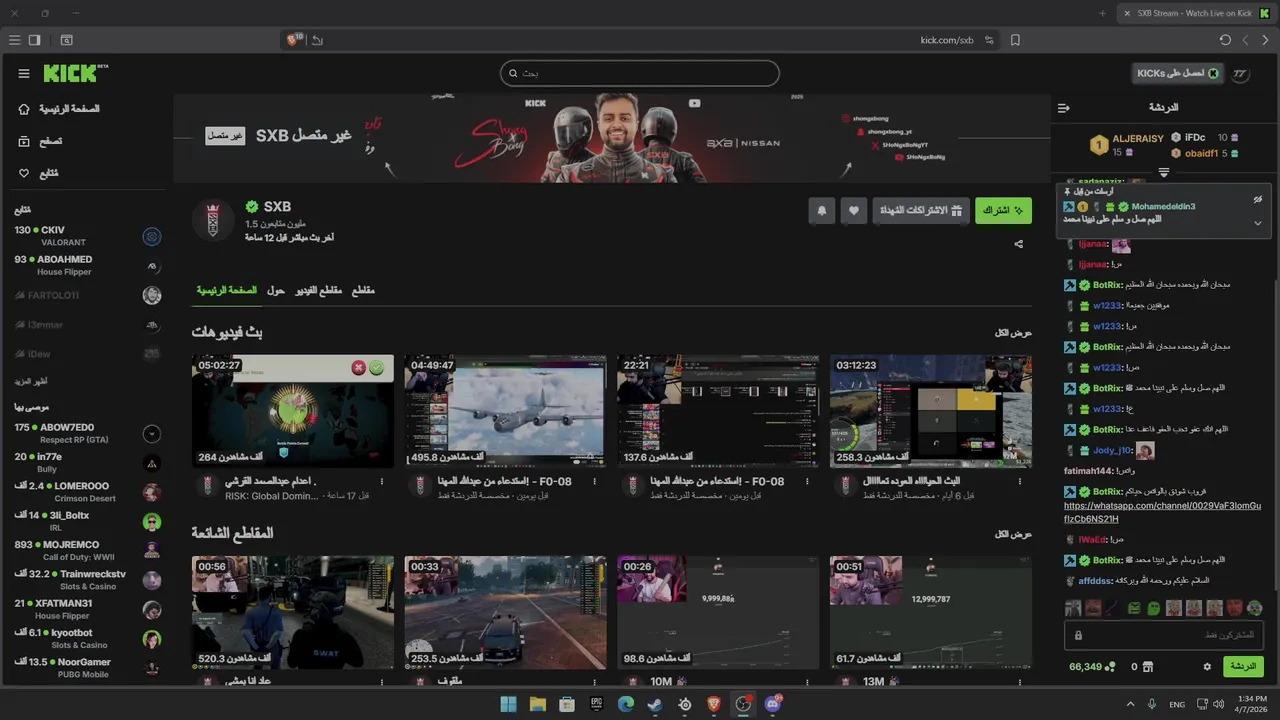The height and width of the screenshot is (720, 1280).
Task: Expand show more followed channels
Action: [30, 381]
